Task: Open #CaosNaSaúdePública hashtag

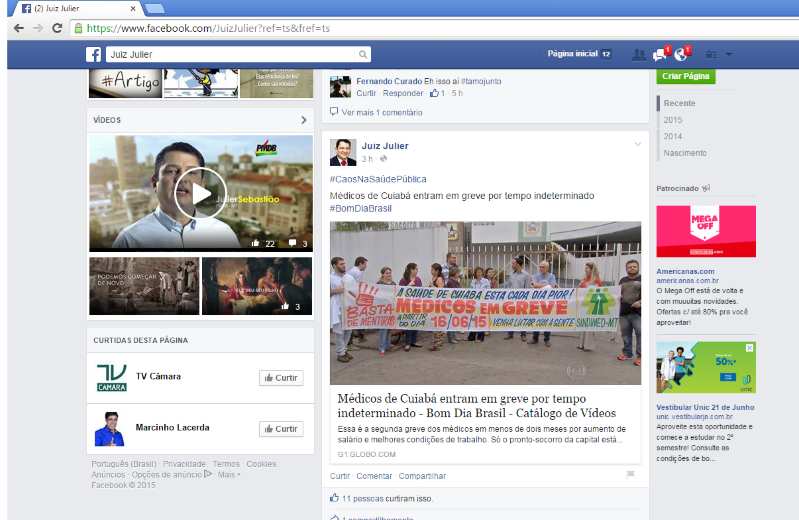Action: tap(378, 179)
